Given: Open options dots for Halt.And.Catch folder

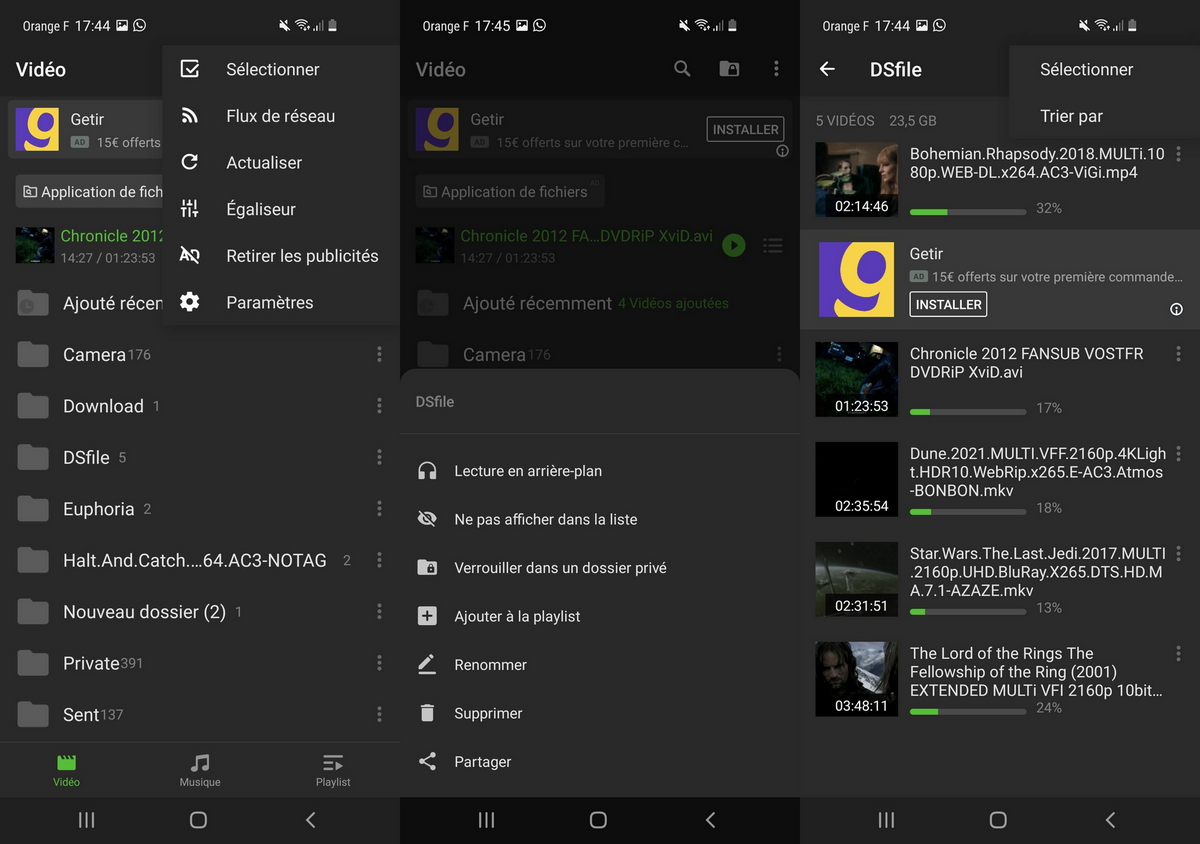Looking at the screenshot, I should [x=379, y=560].
